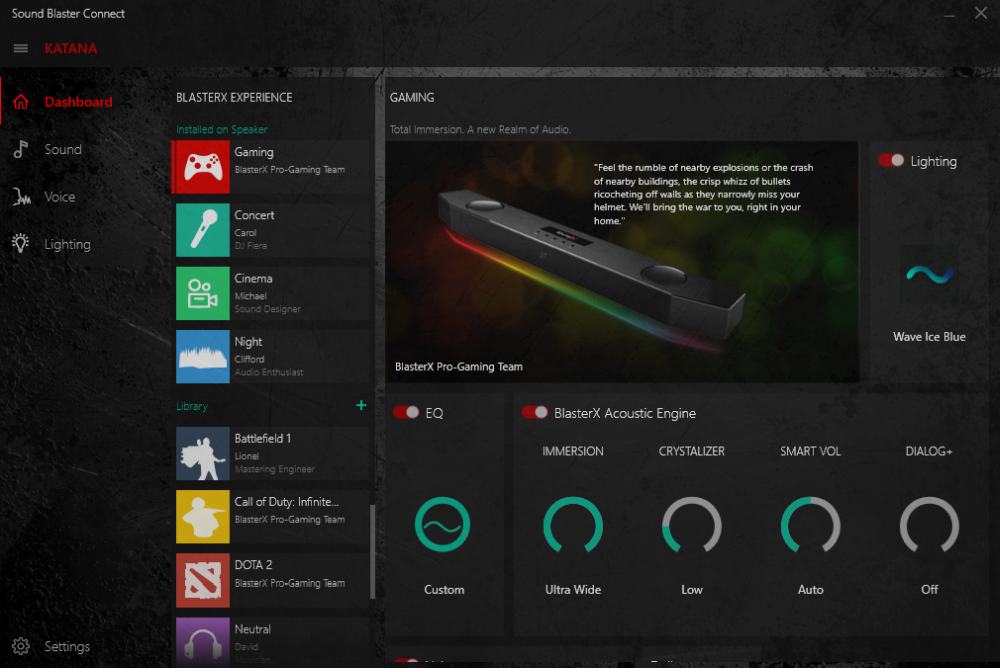Viewport: 1000px width, 668px height.
Task: Open the Custom EQ preset circle
Action: point(442,525)
